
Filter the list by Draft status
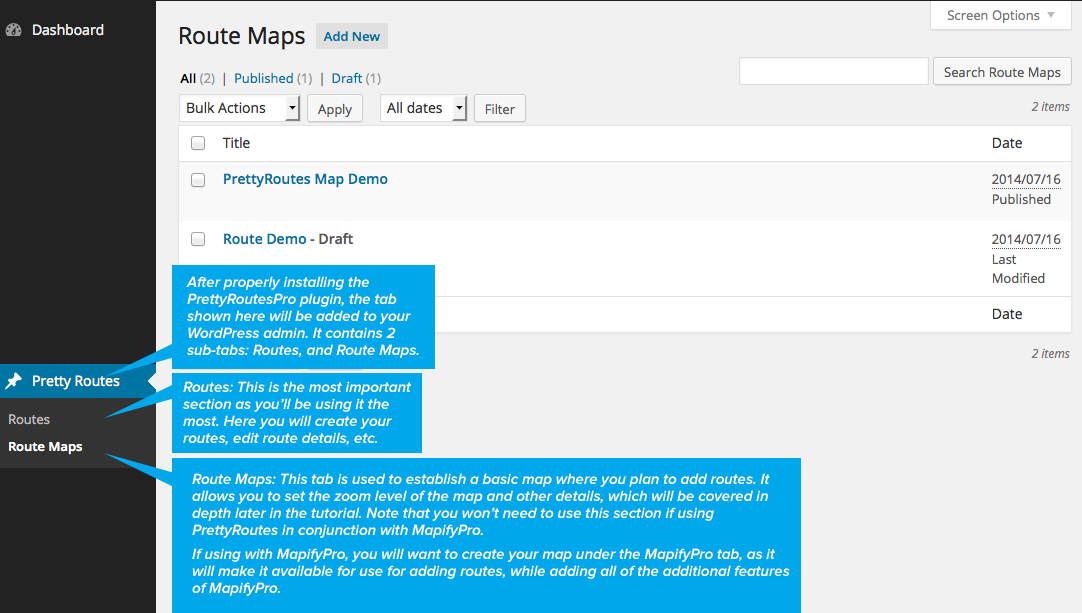347,78
